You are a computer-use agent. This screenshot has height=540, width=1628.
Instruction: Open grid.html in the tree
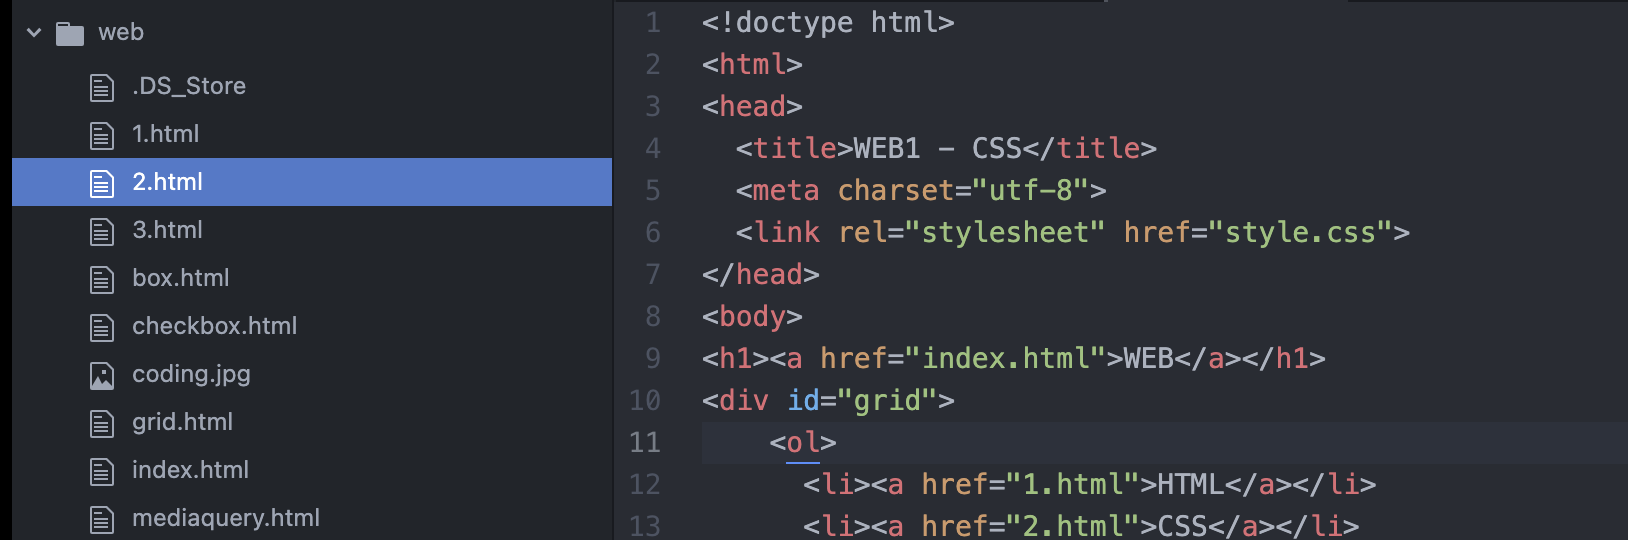tap(183, 422)
